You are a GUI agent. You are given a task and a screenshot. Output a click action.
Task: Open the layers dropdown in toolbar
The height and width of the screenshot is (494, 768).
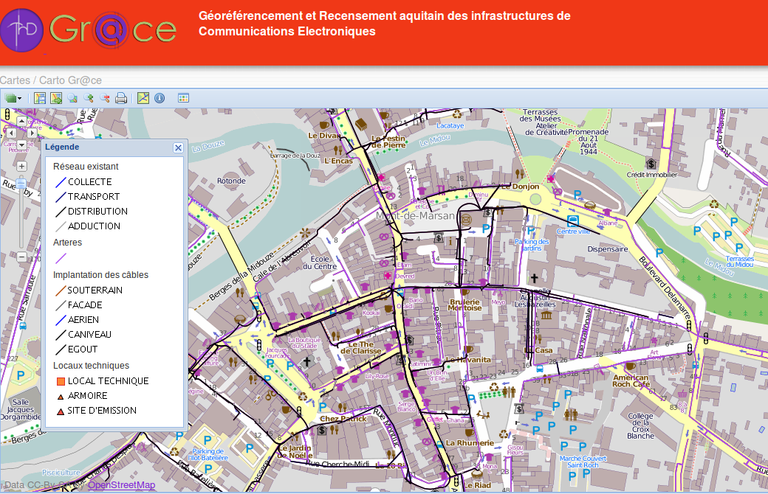[x=13, y=98]
